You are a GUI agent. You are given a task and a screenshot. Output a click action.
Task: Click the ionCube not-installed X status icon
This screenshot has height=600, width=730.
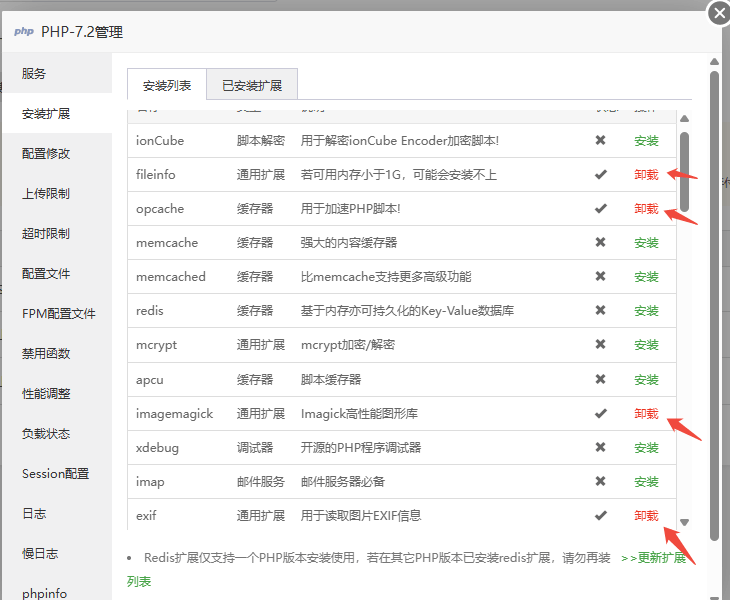(x=601, y=140)
